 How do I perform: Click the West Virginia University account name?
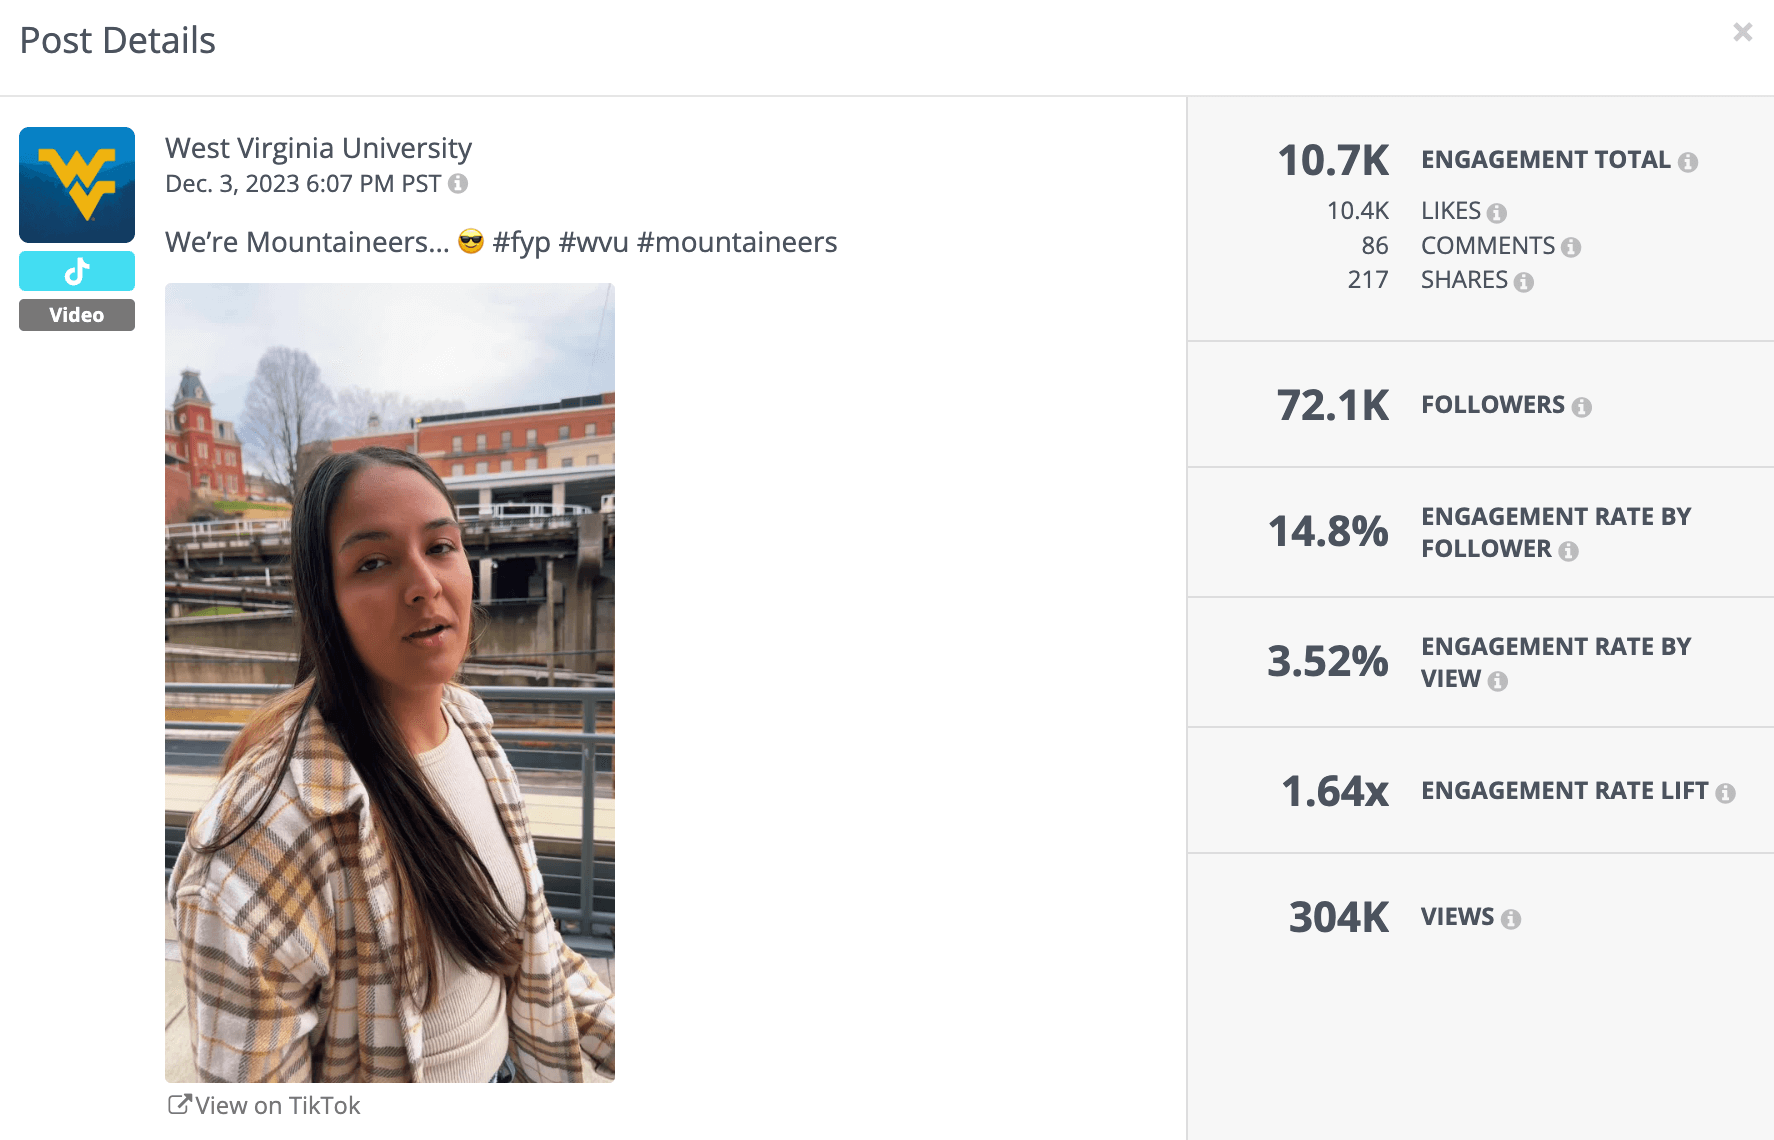318,148
